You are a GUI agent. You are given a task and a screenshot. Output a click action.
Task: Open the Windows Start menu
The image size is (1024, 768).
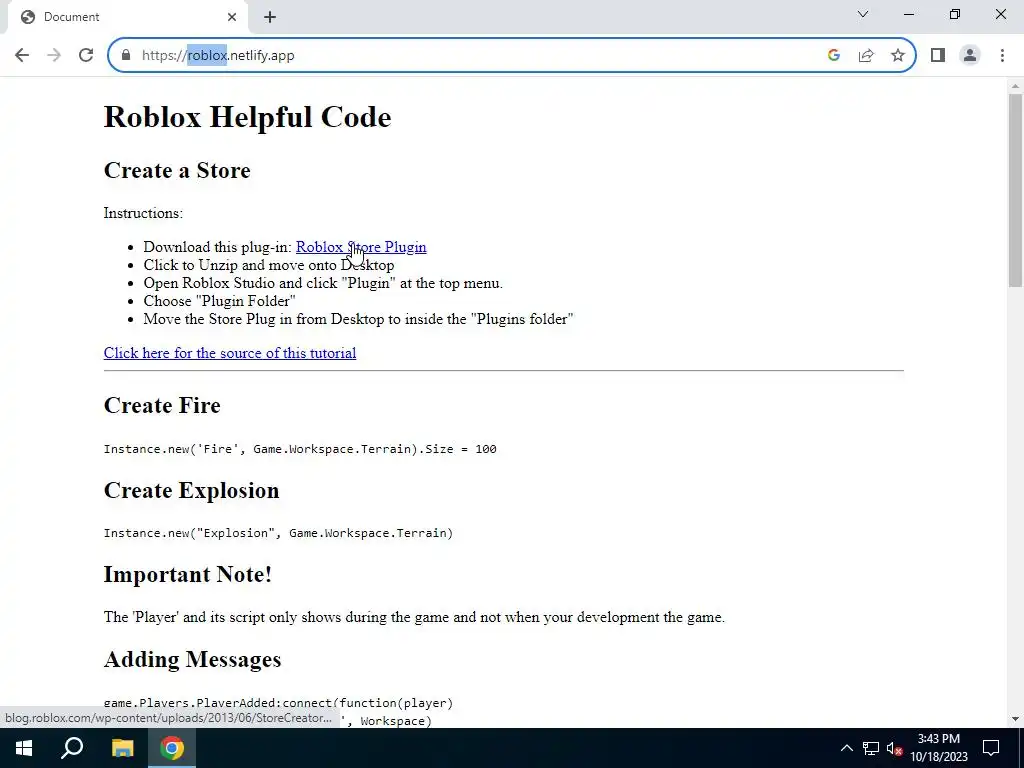click(x=24, y=748)
